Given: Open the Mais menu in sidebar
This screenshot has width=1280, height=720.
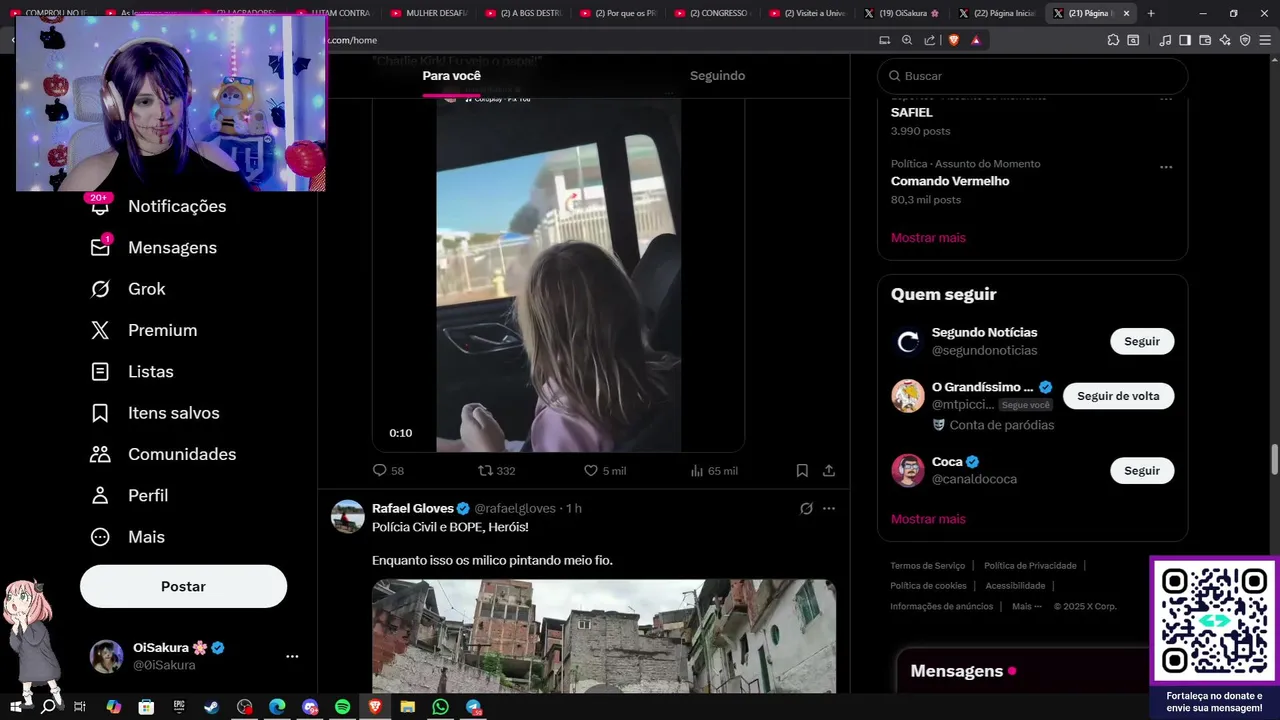Looking at the screenshot, I should (127, 537).
